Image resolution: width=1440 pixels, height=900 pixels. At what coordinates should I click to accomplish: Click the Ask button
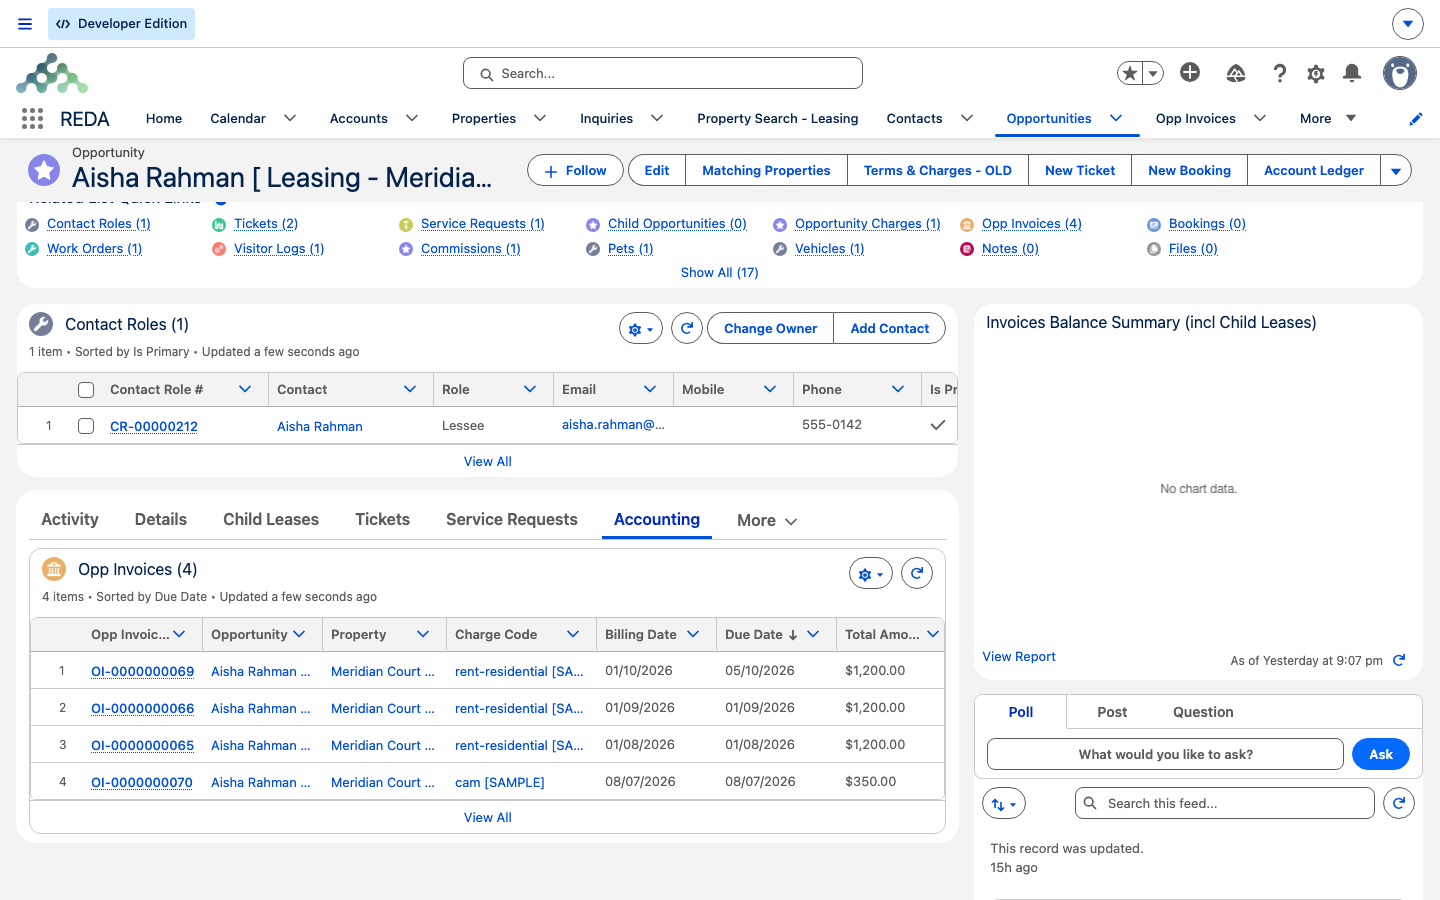[1381, 754]
